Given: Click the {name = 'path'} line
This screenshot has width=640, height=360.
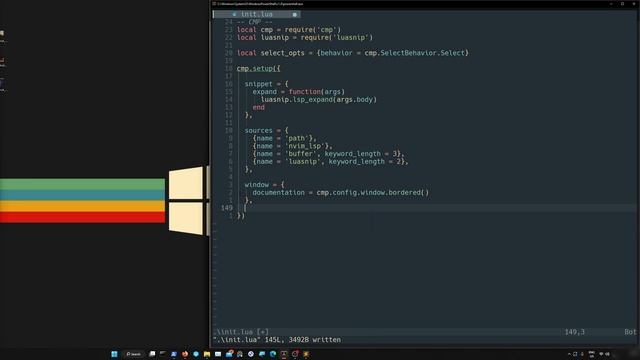Looking at the screenshot, I should click(284, 138).
